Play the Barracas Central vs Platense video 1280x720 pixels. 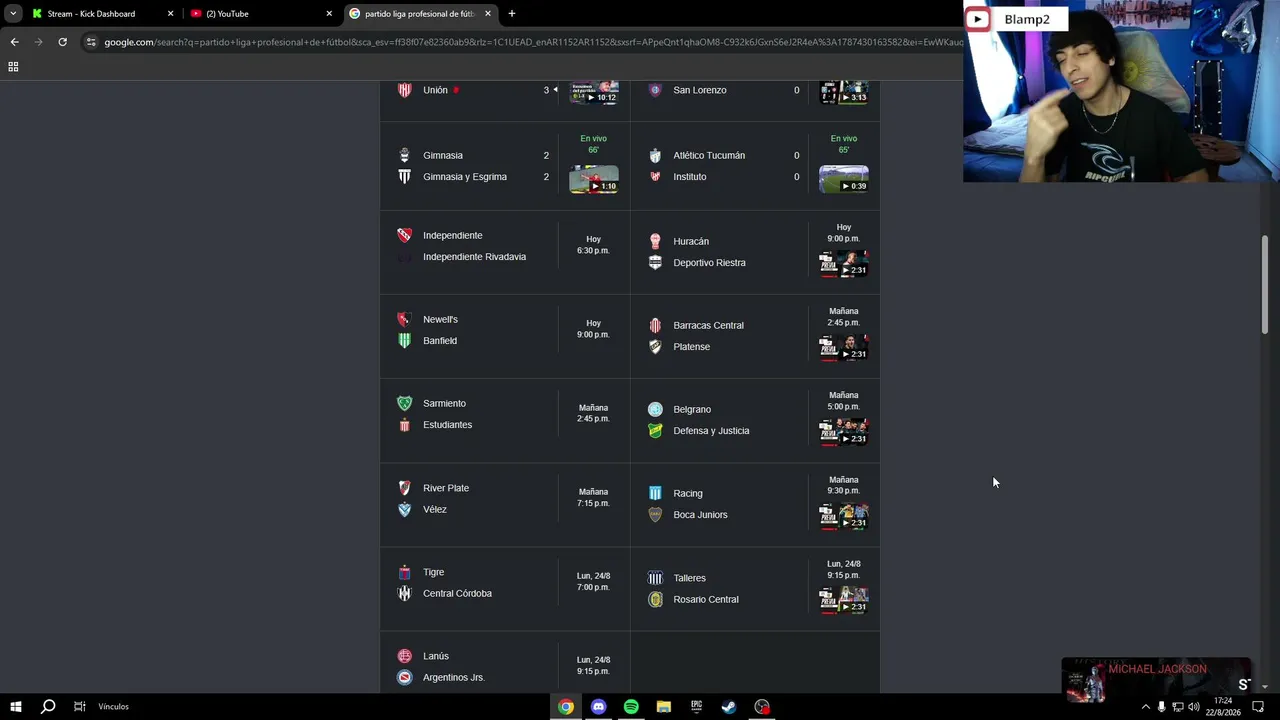pos(844,347)
